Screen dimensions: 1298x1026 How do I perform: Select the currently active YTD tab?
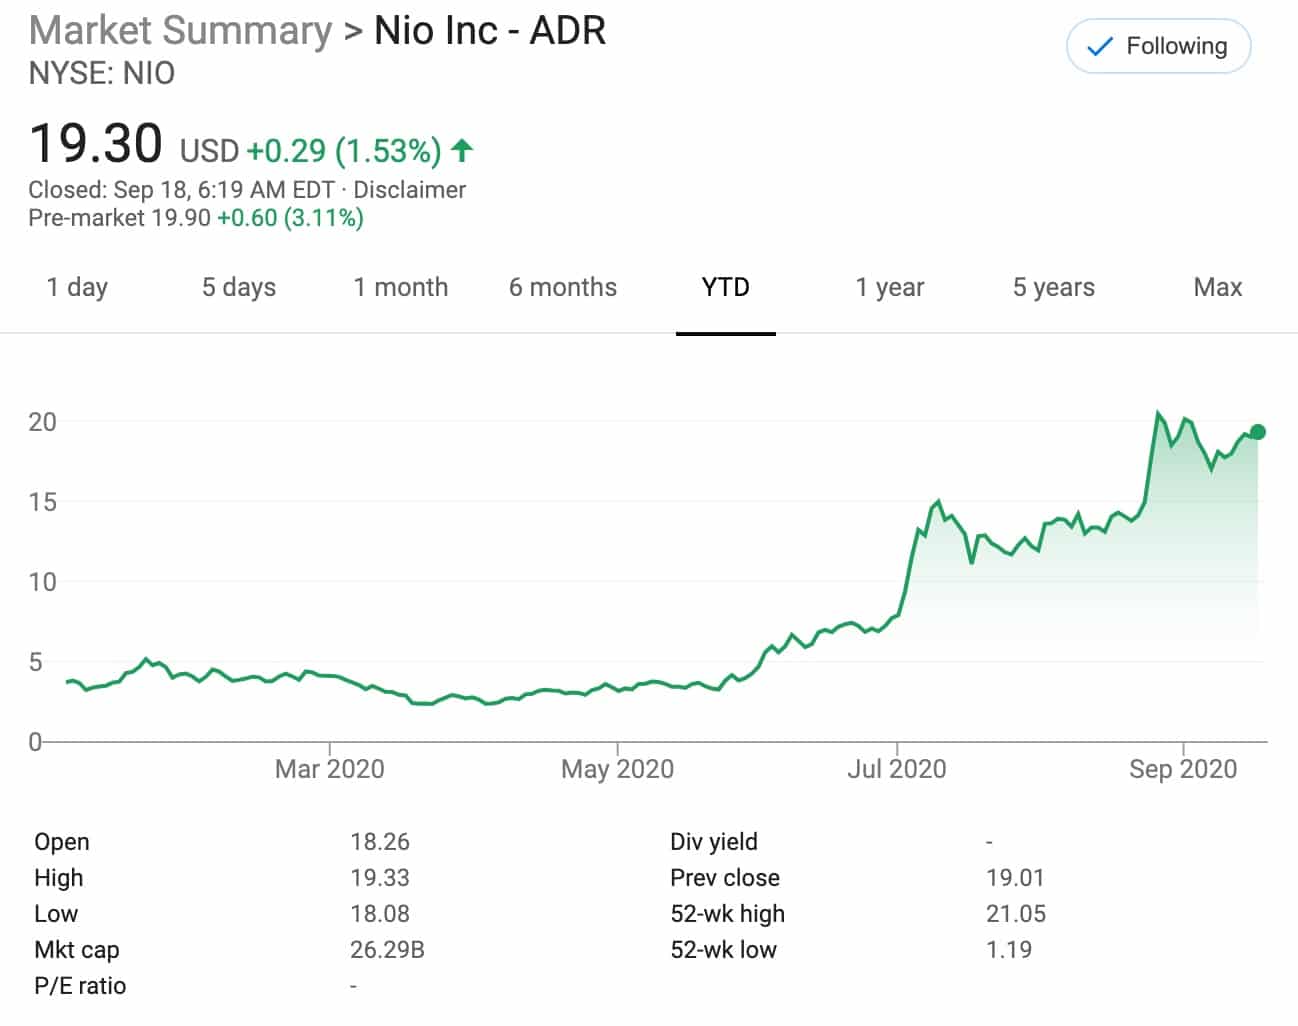click(x=726, y=287)
